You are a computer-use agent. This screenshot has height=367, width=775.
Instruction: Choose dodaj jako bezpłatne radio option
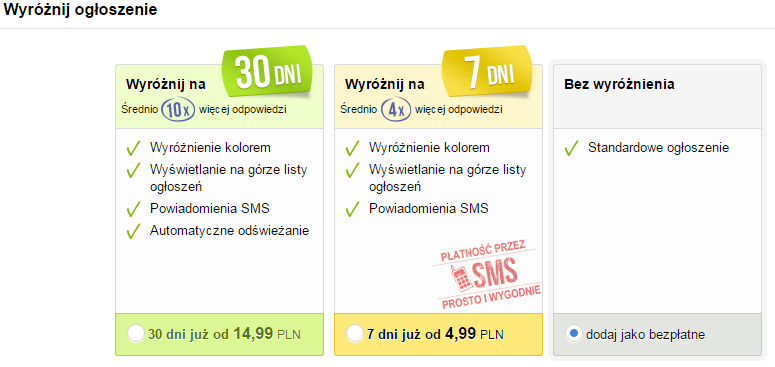pyautogui.click(x=573, y=334)
